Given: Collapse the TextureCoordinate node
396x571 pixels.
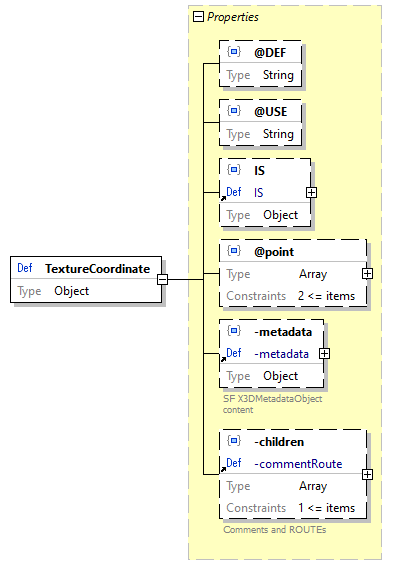Looking at the screenshot, I should point(162,279).
